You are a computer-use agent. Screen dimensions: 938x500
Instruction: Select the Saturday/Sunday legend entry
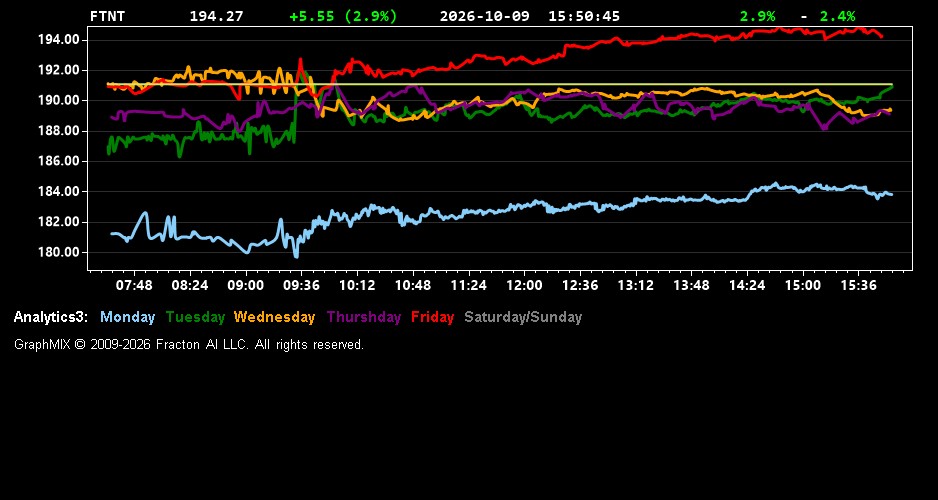pos(523,317)
